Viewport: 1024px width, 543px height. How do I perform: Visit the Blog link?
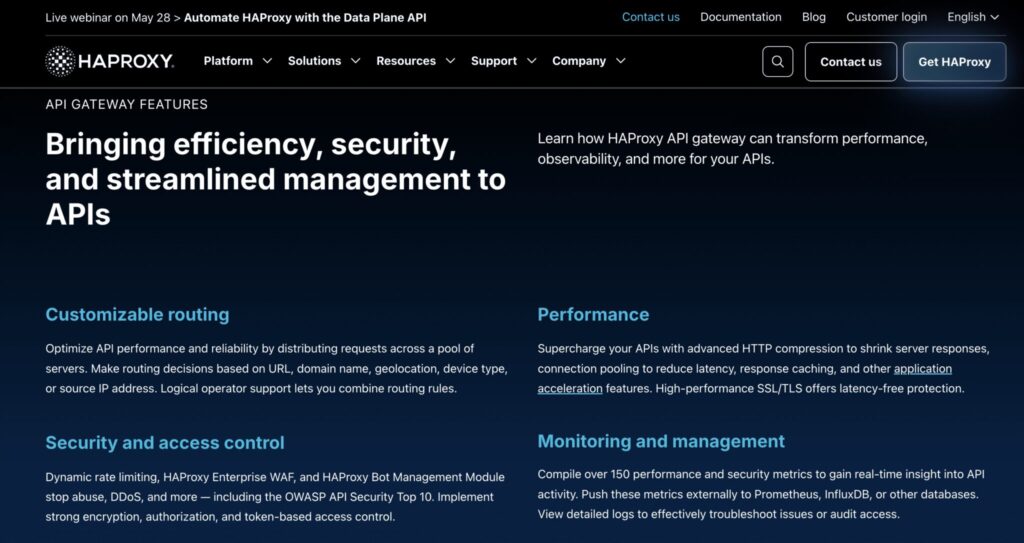click(x=814, y=18)
